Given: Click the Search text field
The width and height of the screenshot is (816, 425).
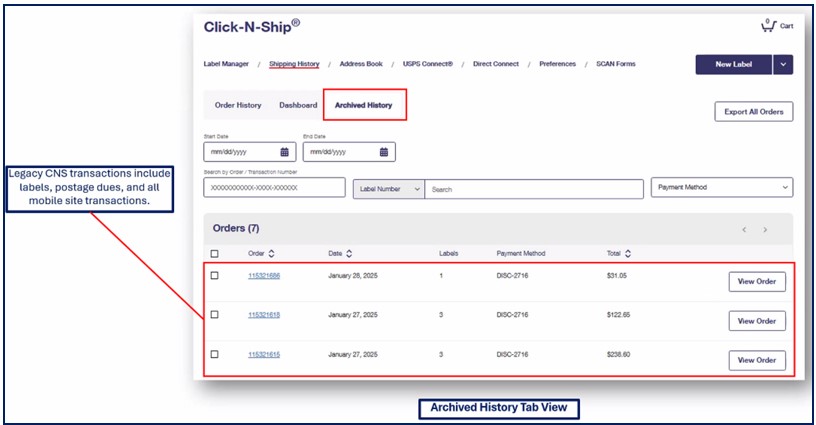Looking at the screenshot, I should [534, 189].
